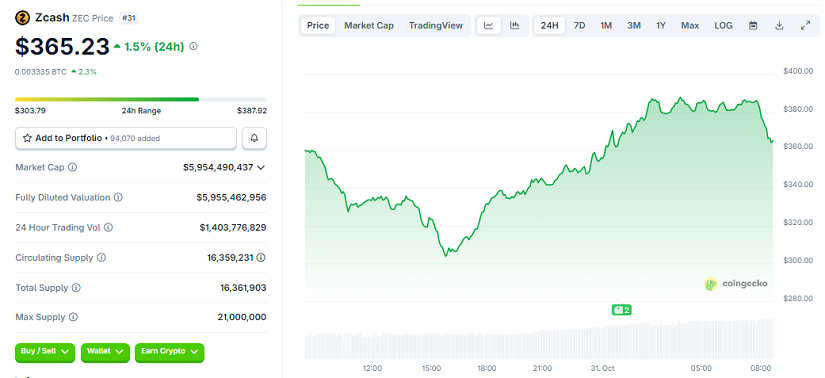
Task: Click the $5,955,462,956 valuation value
Action: point(231,197)
